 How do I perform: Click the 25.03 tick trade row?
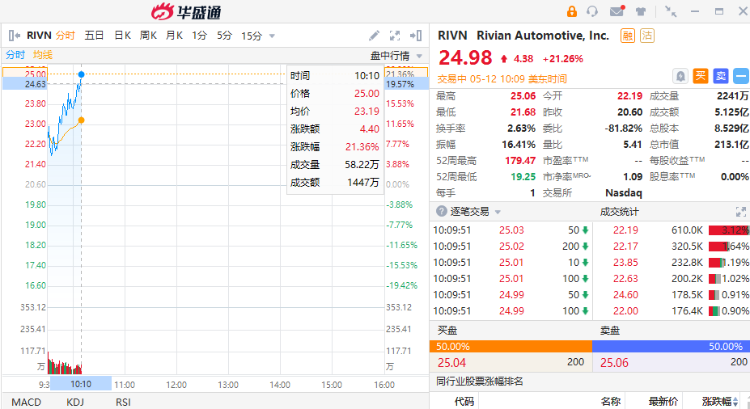point(511,230)
